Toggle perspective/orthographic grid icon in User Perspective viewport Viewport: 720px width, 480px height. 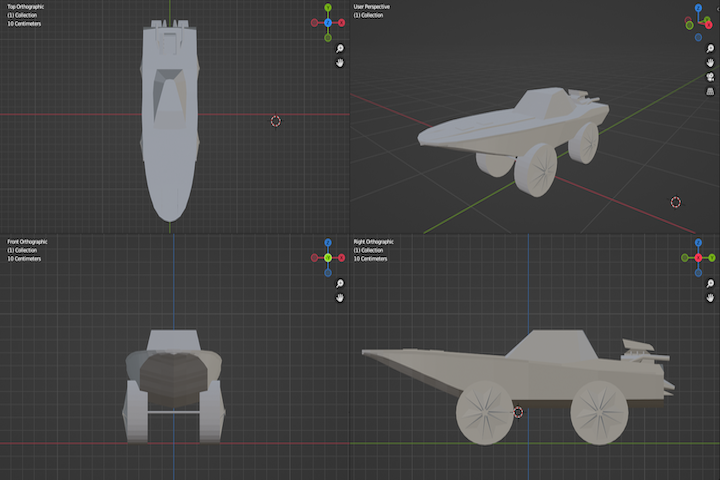(x=708, y=90)
